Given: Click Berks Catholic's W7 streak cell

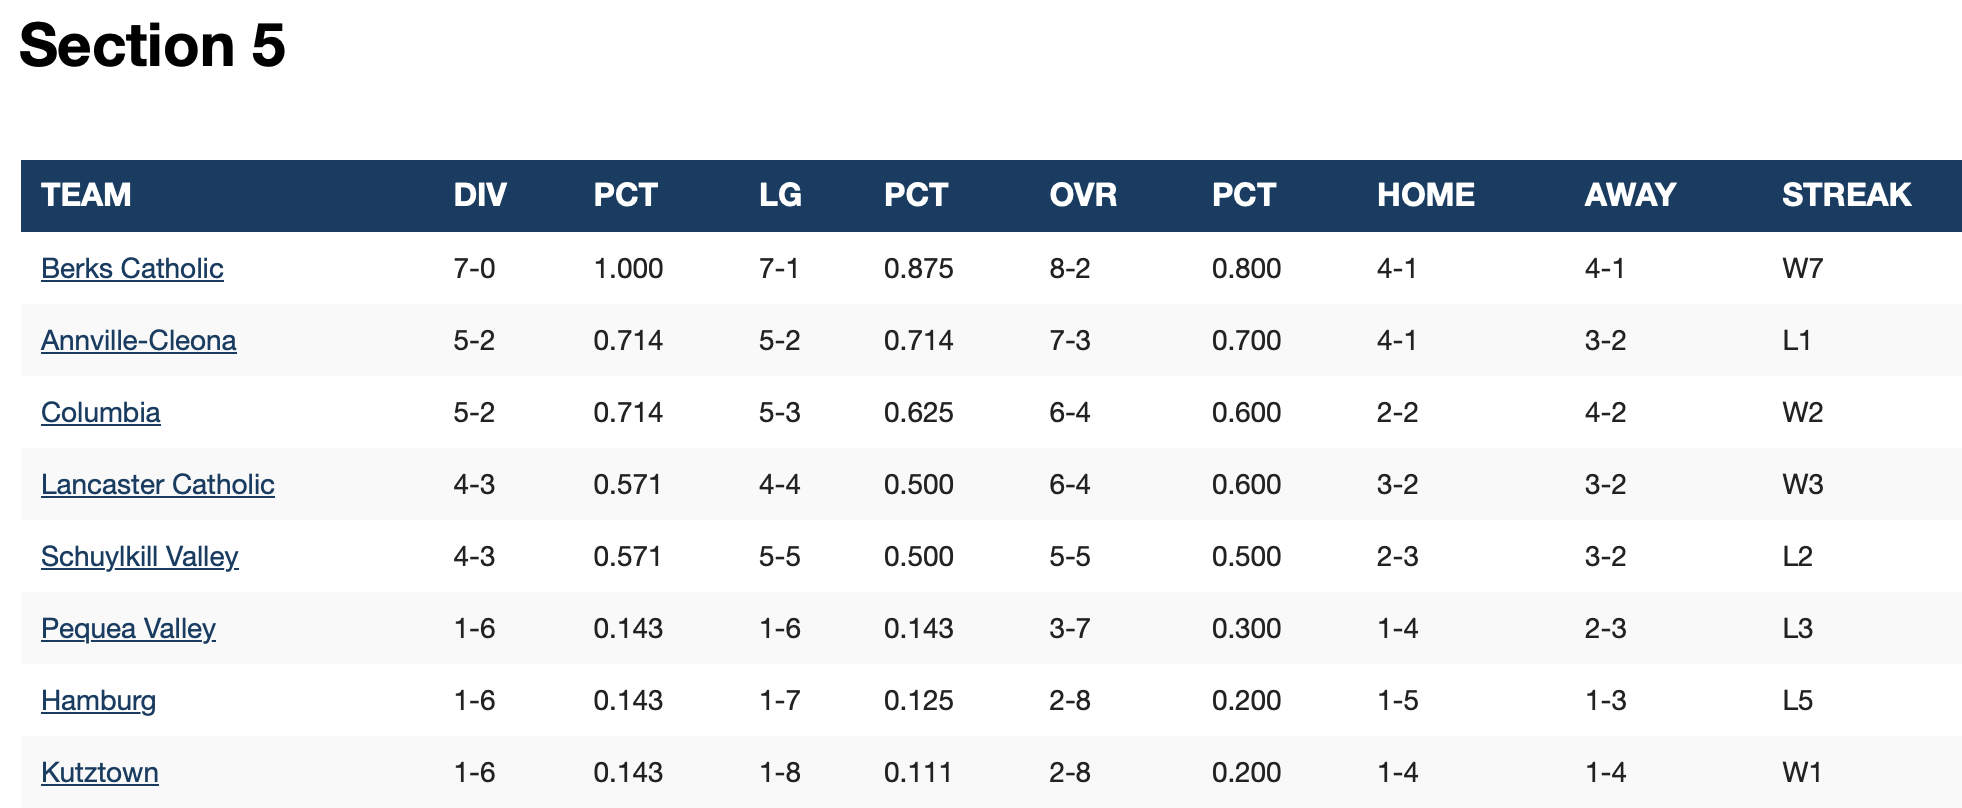Looking at the screenshot, I should click(1802, 268).
